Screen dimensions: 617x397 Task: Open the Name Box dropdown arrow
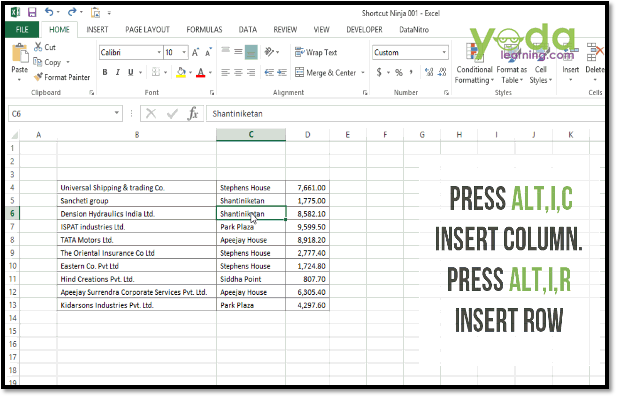click(x=116, y=113)
